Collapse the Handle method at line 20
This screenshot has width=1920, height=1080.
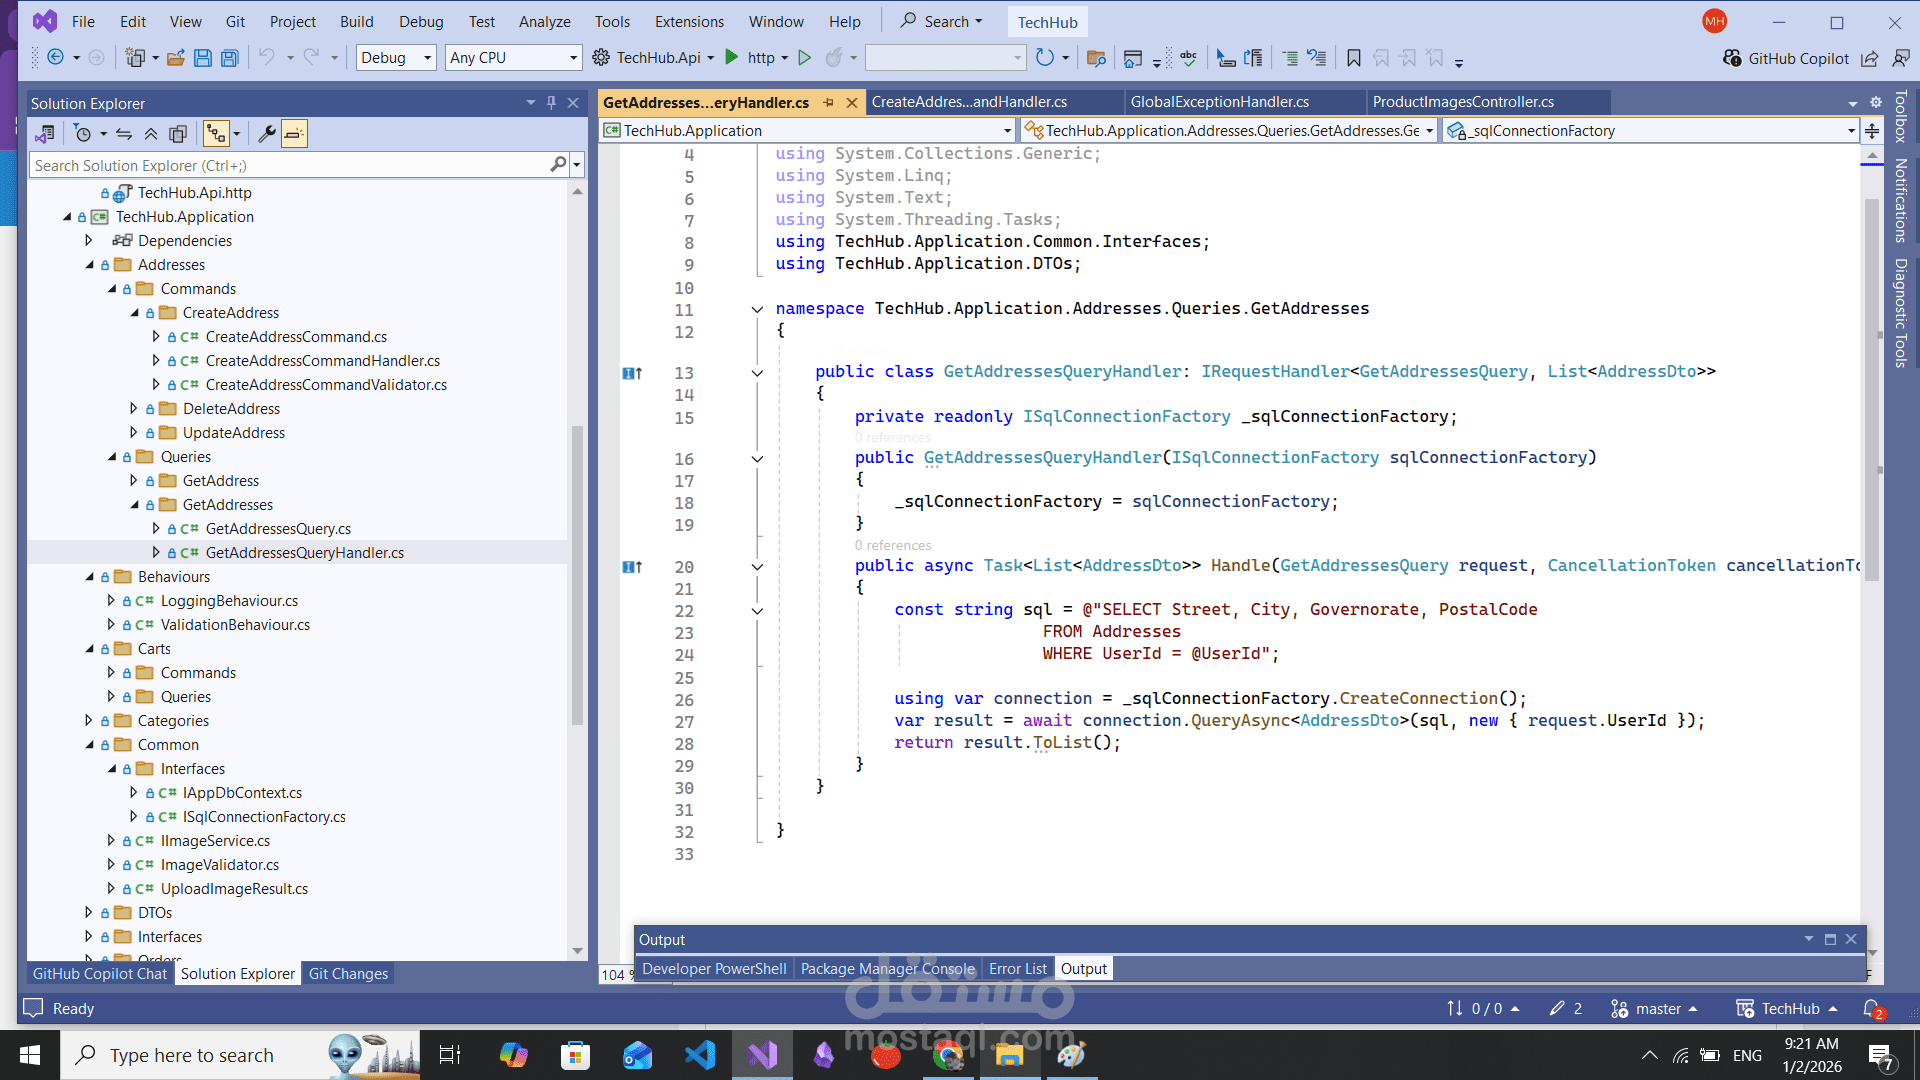pyautogui.click(x=757, y=567)
